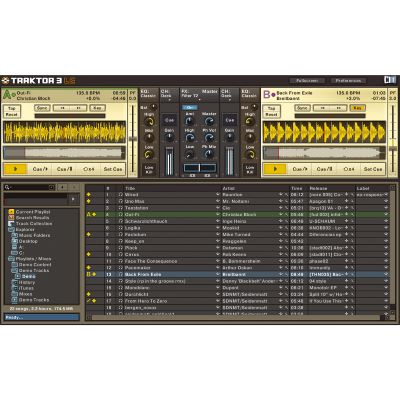Image resolution: width=400 pixels, height=400 pixels.
Task: Click Cue/Pause on Deck B
Action: (x=324, y=169)
